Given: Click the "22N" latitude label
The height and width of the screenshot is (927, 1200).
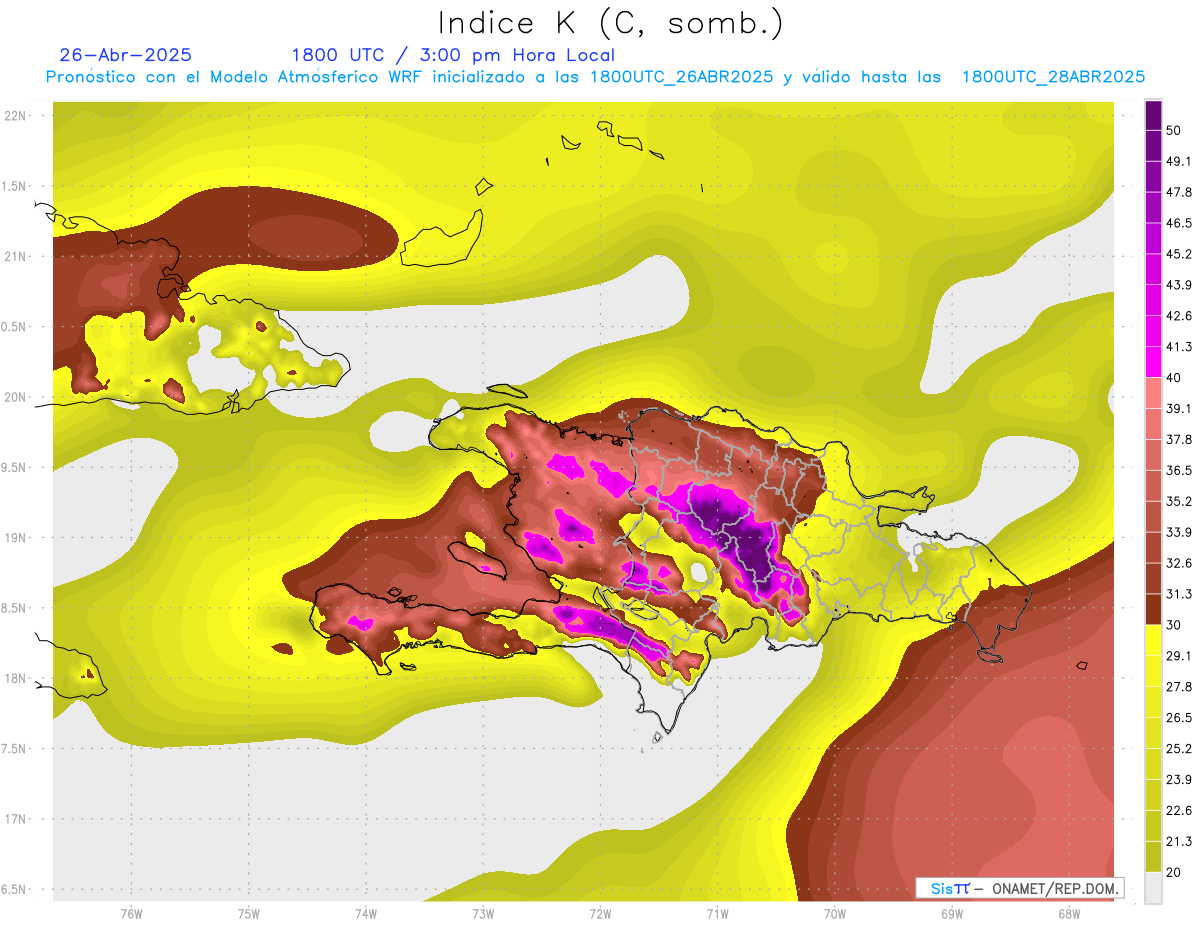Looking at the screenshot, I should [15, 115].
